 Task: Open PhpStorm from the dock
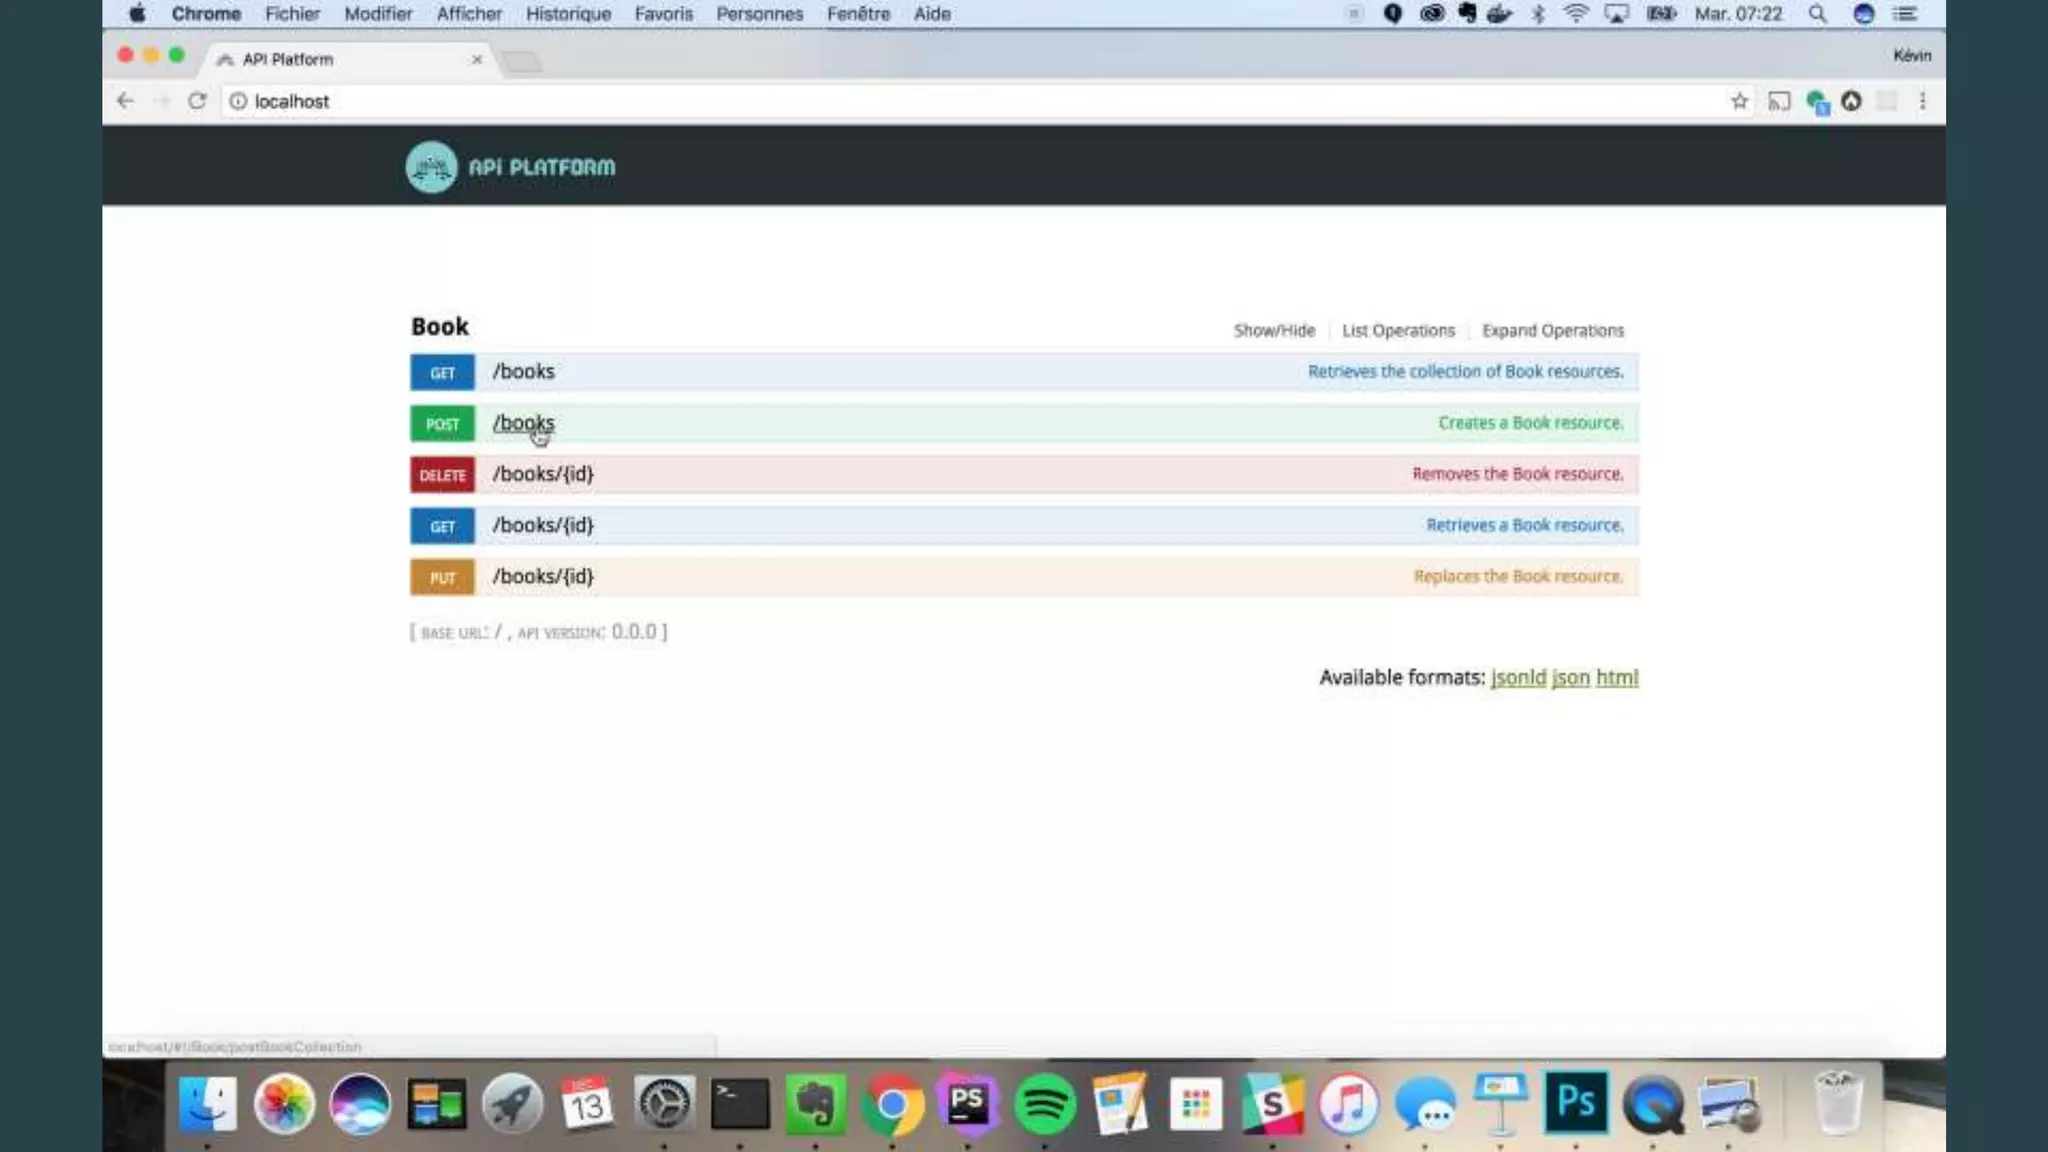click(967, 1104)
